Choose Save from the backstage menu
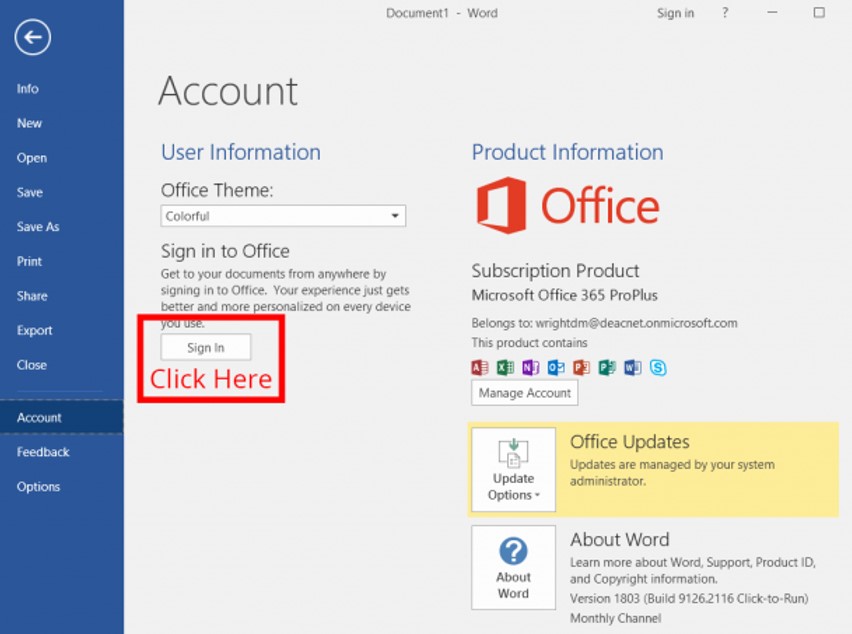Image resolution: width=852 pixels, height=634 pixels. click(30, 192)
